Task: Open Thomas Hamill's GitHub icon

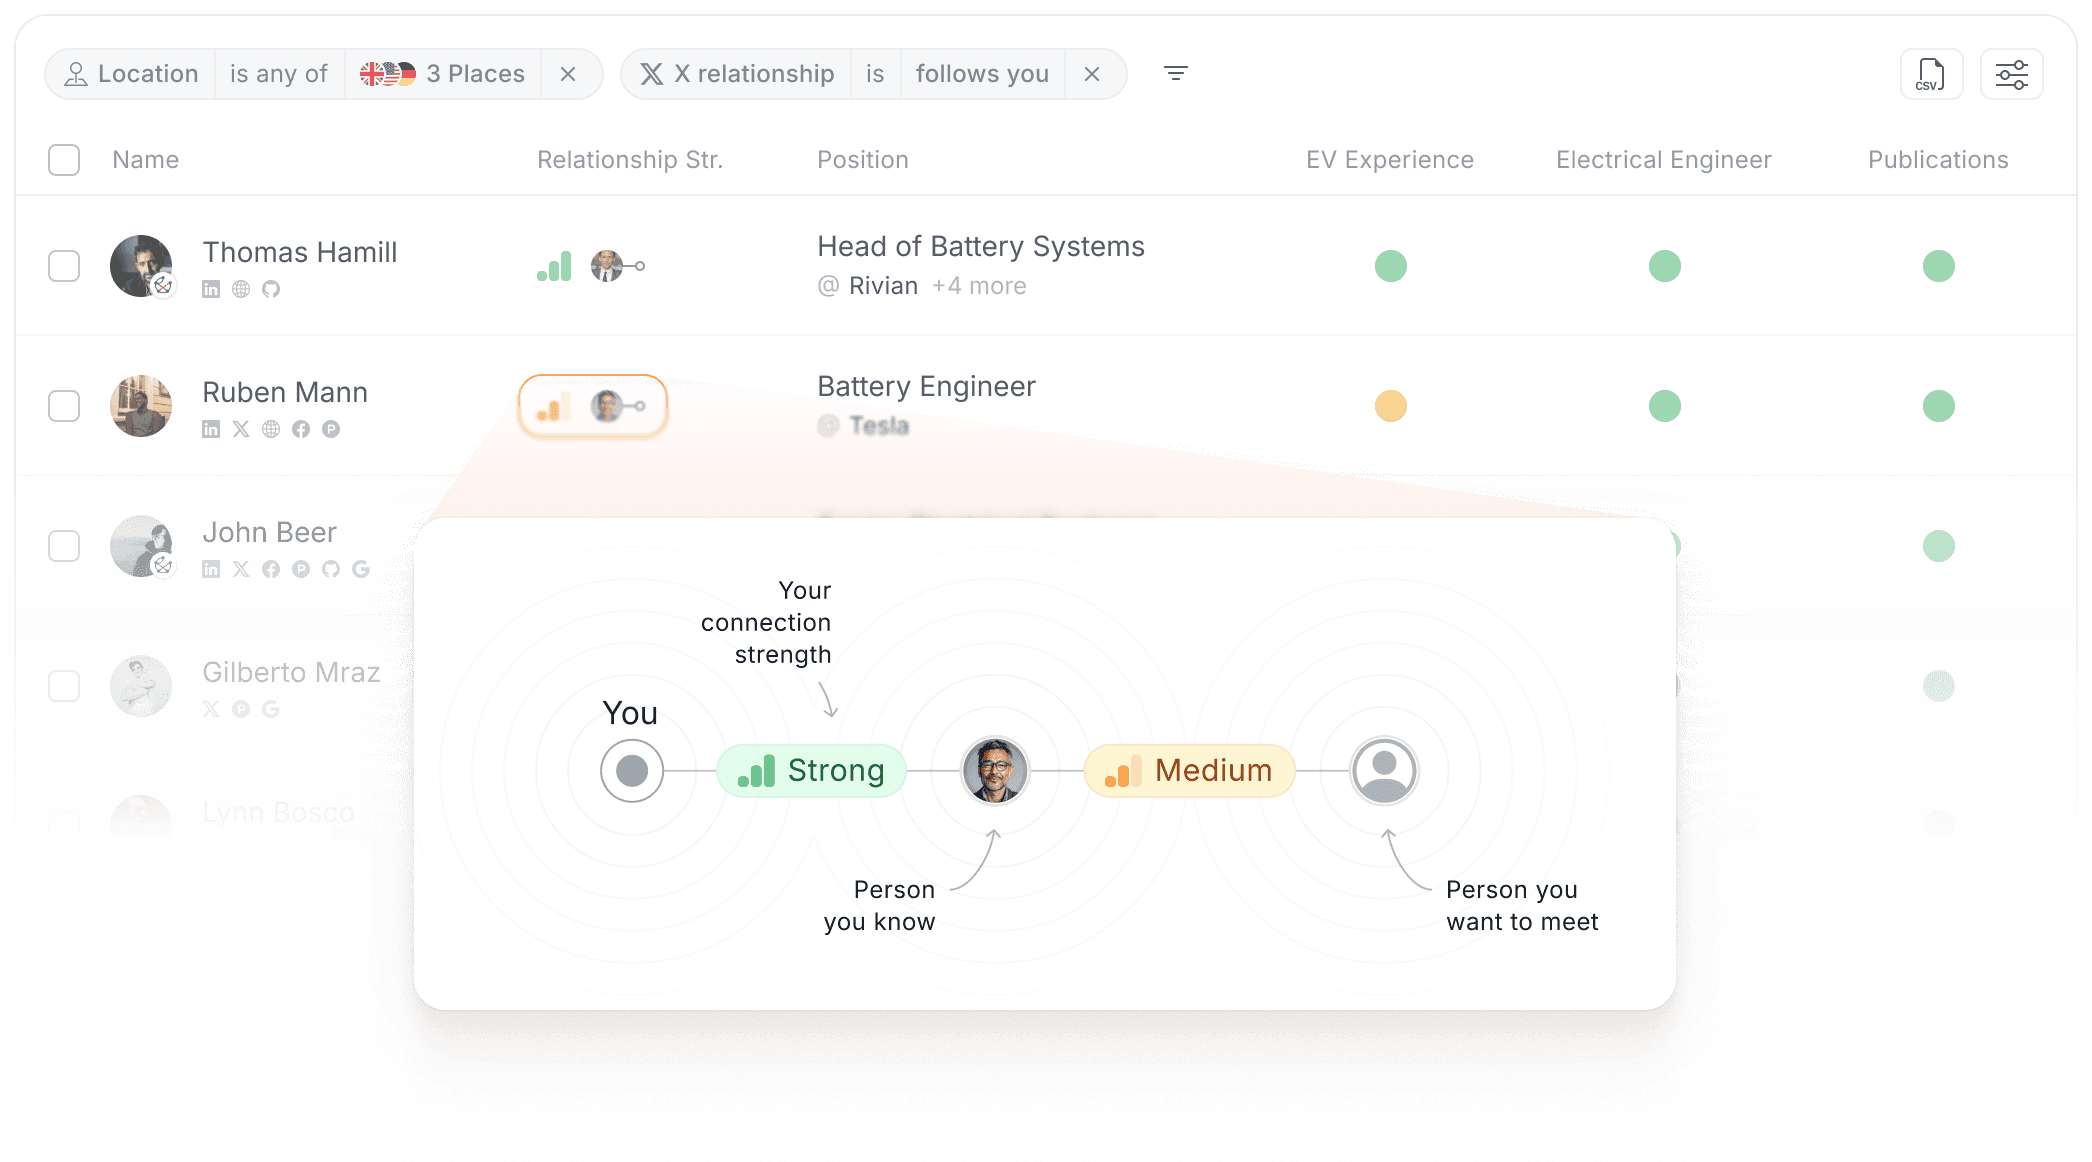Action: click(271, 289)
